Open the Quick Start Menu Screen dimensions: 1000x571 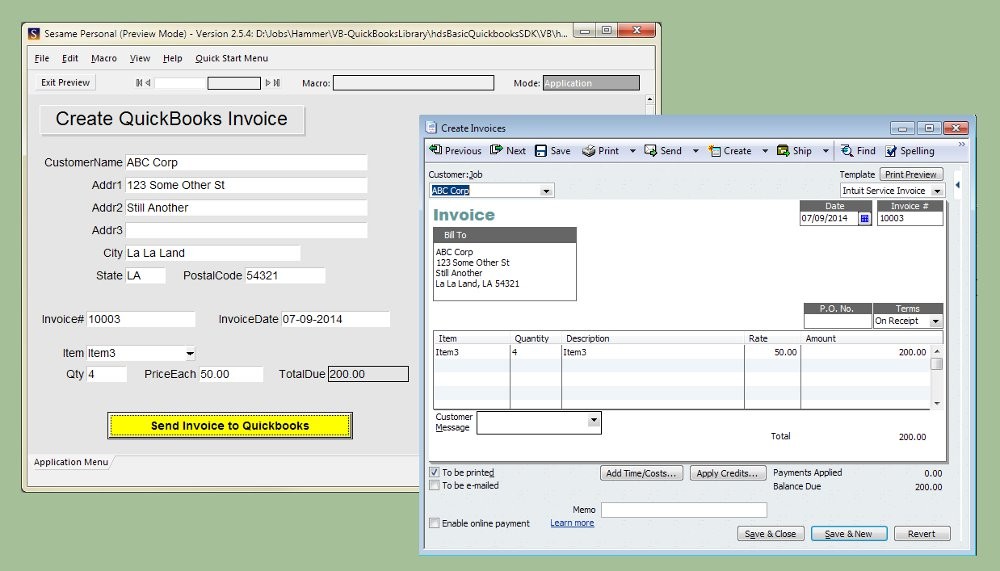point(232,58)
